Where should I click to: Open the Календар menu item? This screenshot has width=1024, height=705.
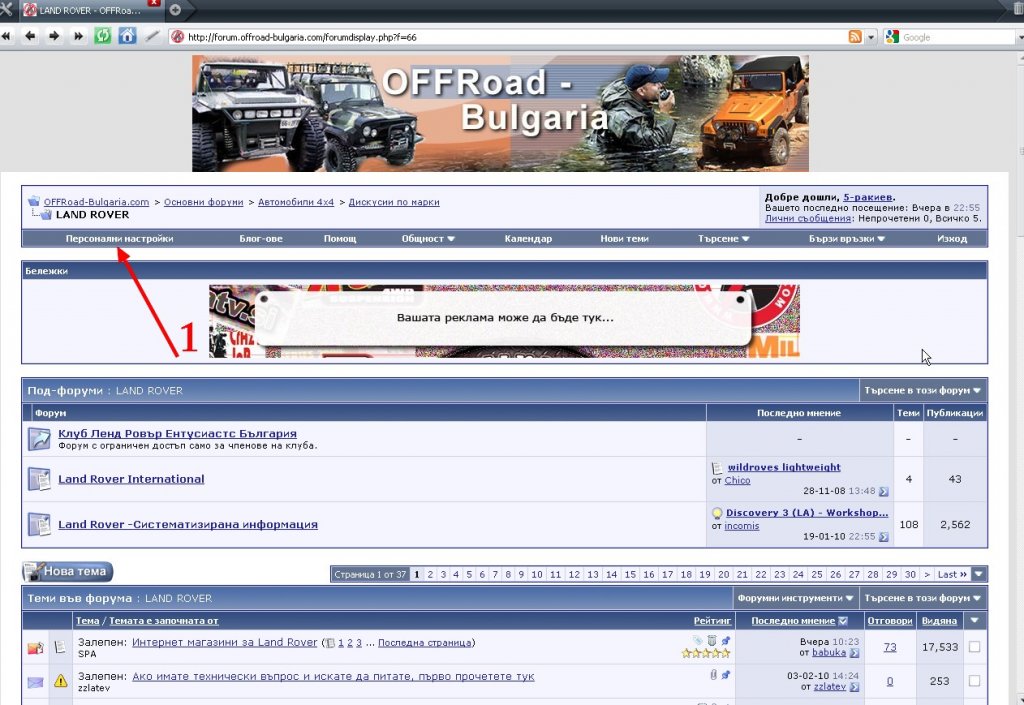point(528,239)
